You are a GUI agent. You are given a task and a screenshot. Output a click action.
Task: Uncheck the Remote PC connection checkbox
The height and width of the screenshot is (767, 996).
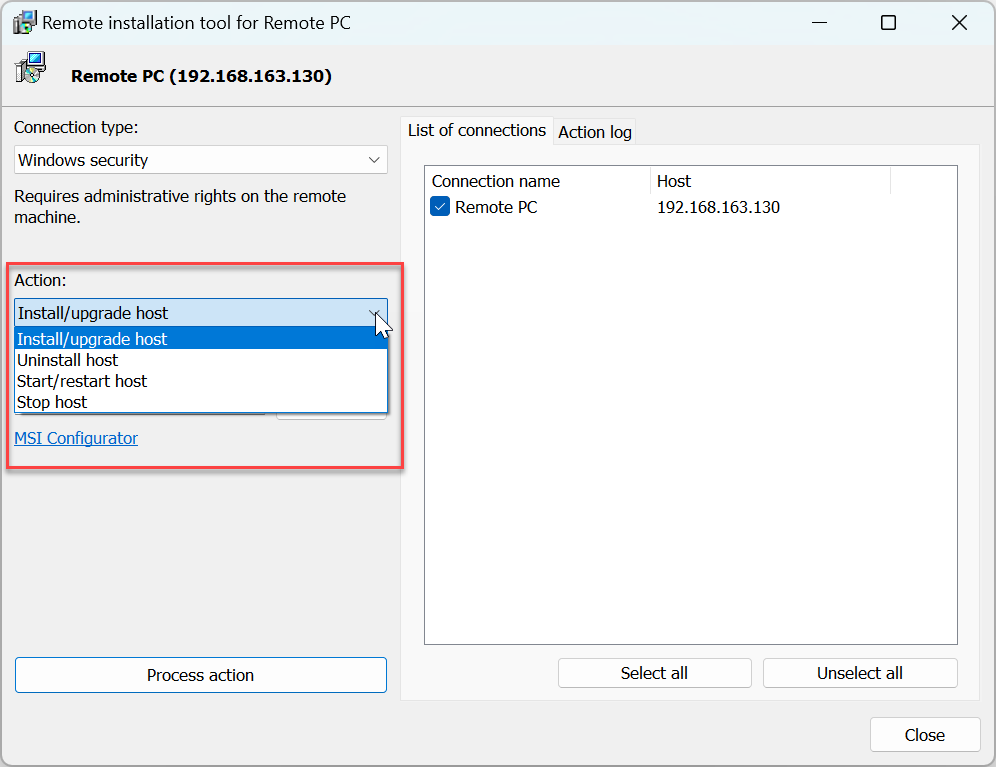(440, 207)
